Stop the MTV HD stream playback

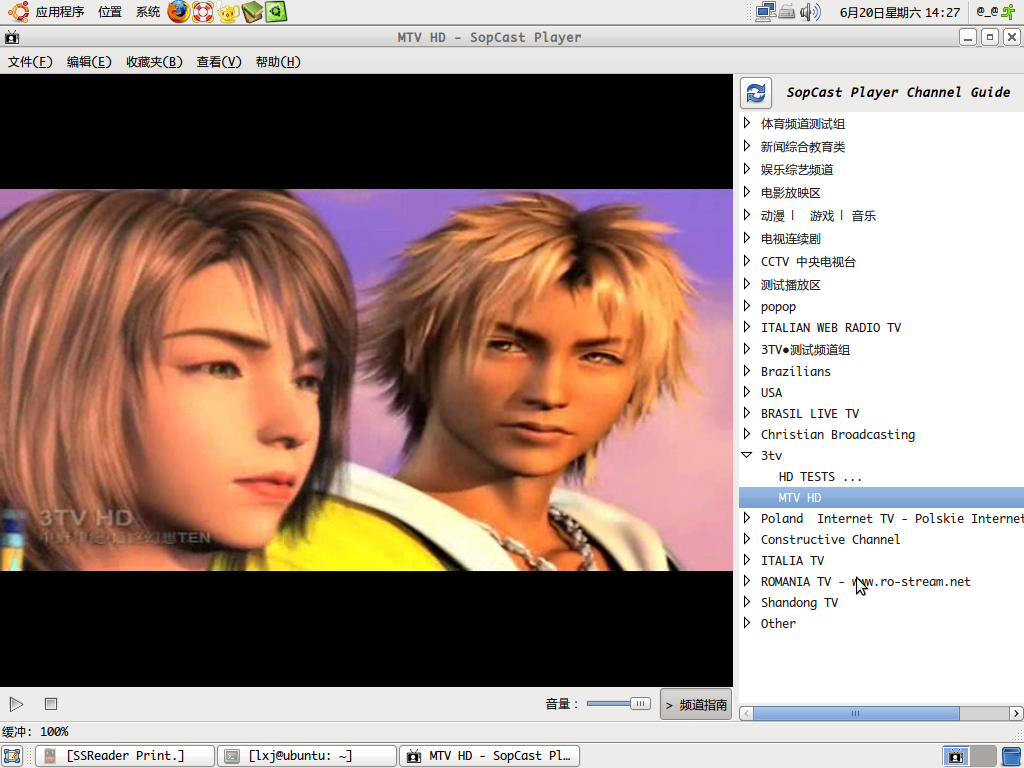point(51,704)
